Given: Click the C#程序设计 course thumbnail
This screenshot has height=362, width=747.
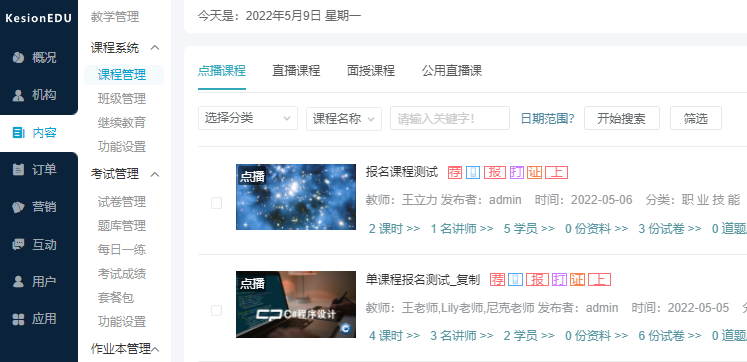Looking at the screenshot, I should tap(296, 304).
